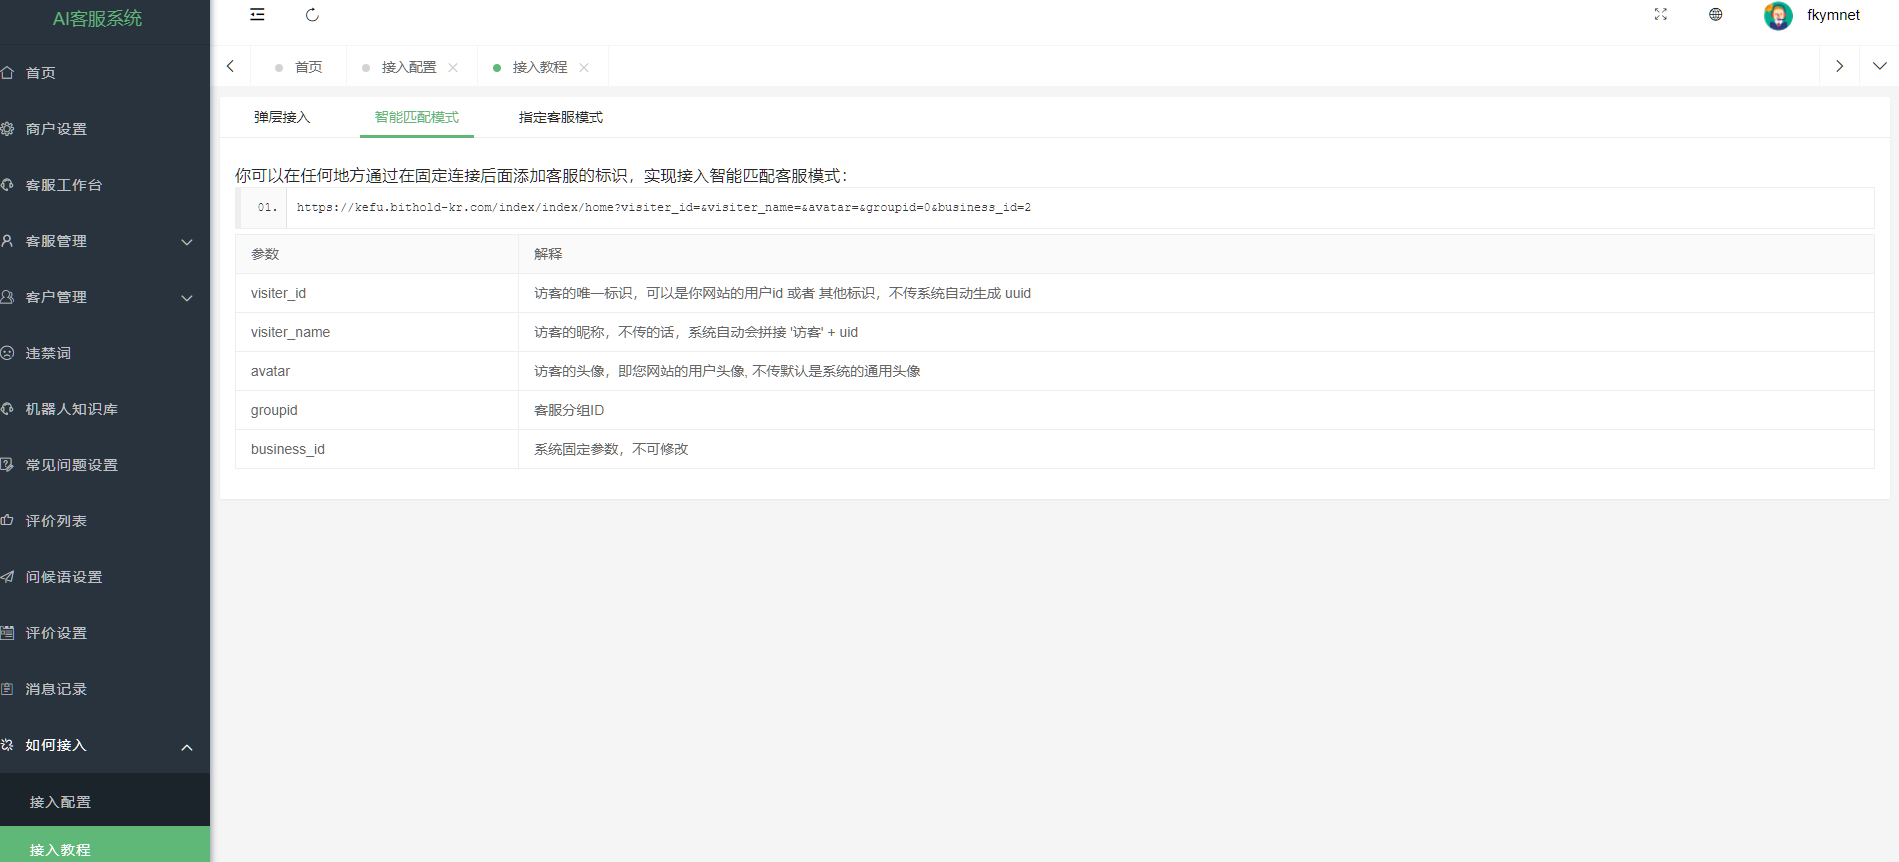Go to 客服工作台
Viewport: 1899px width, 862px height.
105,185
